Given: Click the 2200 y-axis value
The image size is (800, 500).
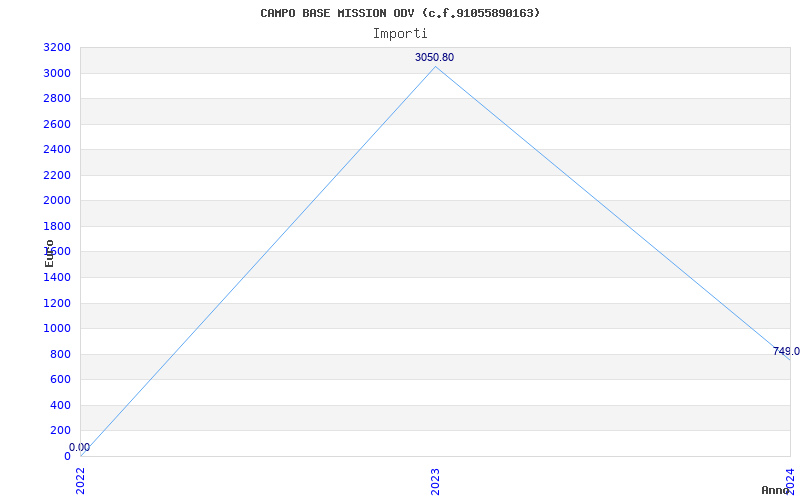Looking at the screenshot, I should point(57,176).
